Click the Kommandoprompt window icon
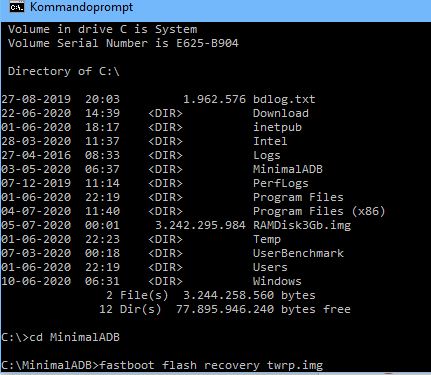The image size is (431, 375). pos(17,7)
